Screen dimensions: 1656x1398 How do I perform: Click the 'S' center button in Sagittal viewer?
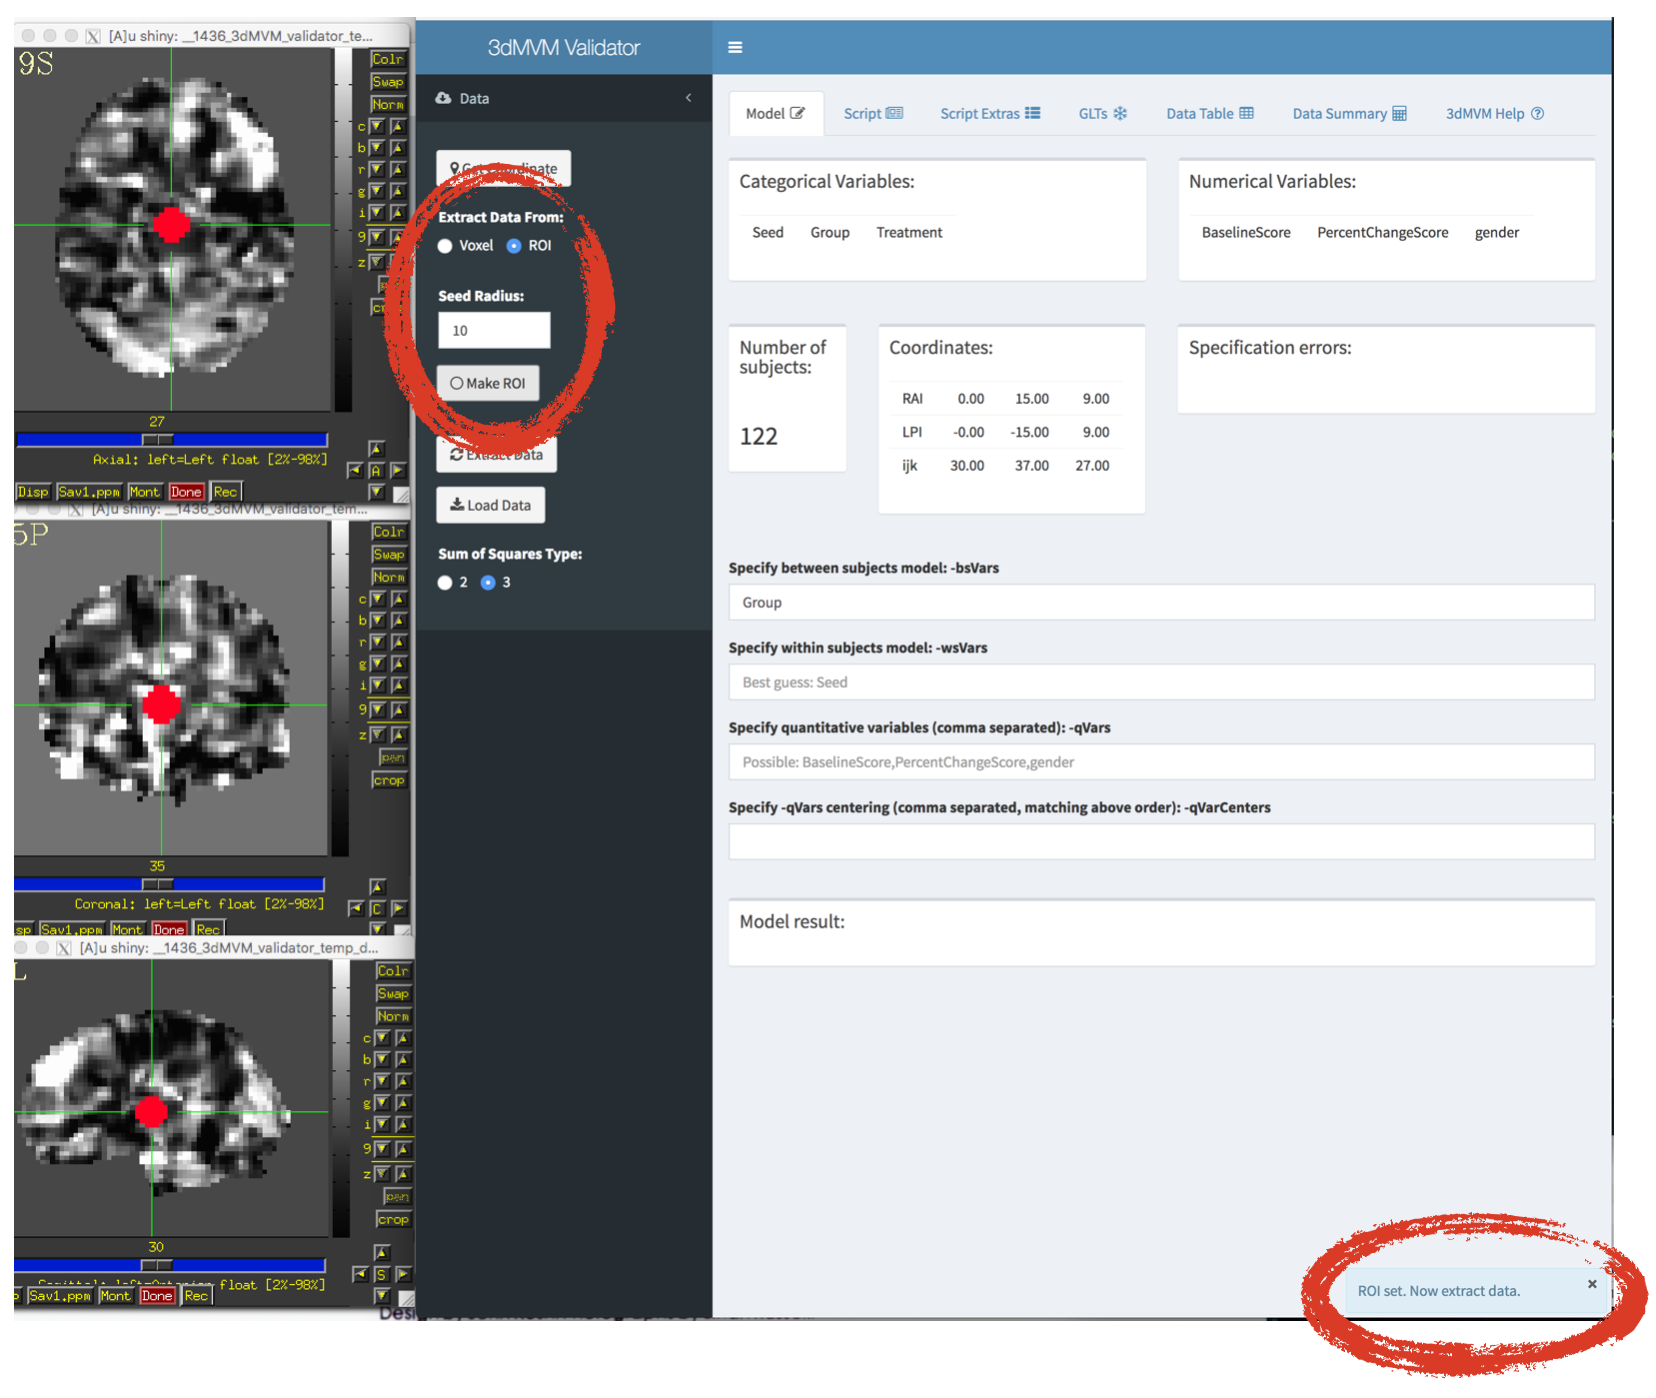[381, 1275]
